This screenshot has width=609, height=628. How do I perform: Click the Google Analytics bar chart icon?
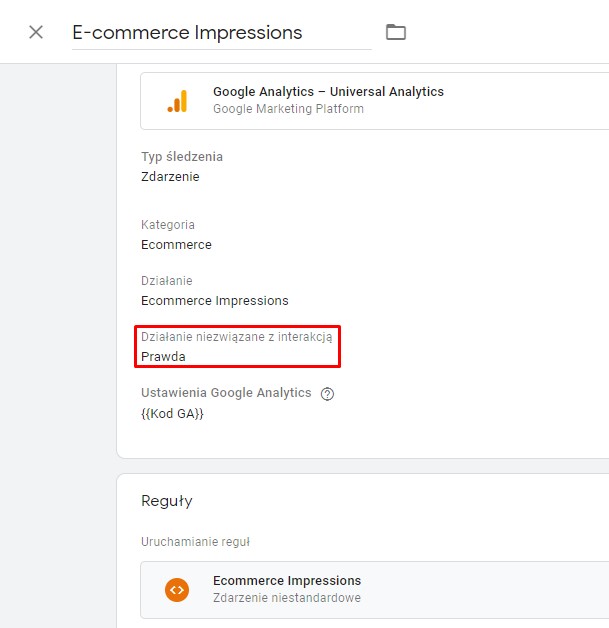pos(177,101)
